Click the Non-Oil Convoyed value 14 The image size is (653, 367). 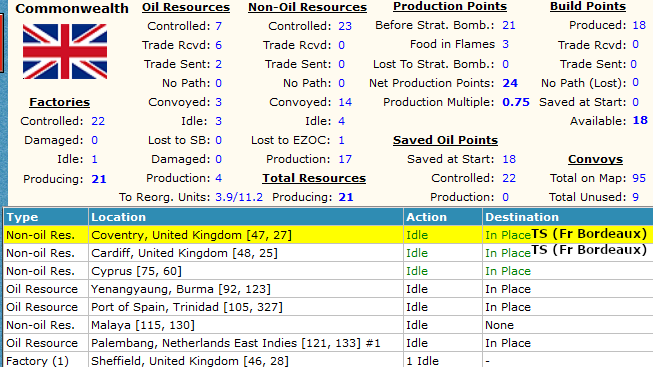[345, 102]
